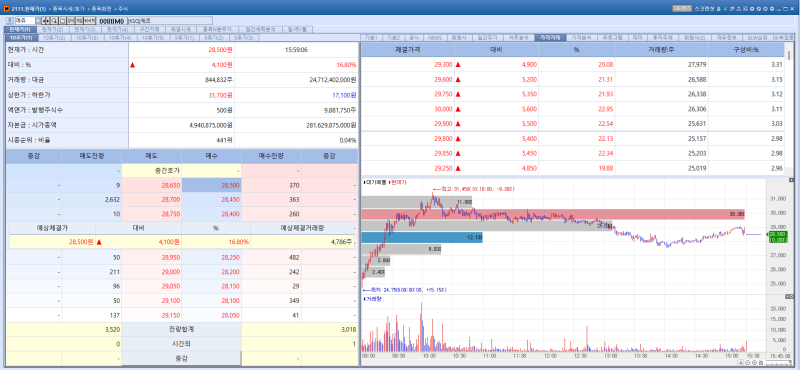Click the chart zoom-in plus icon

pos(755,362)
